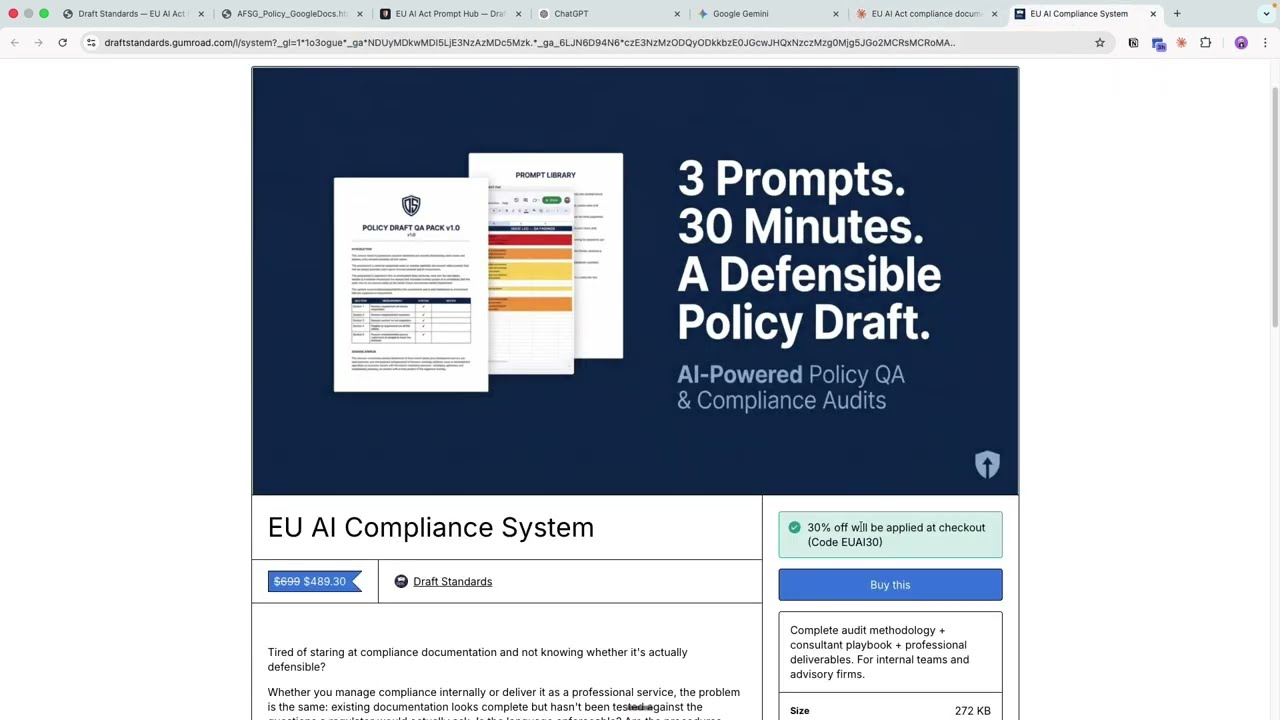Open the calendar extension showing 3h badge
1280x720 pixels.
click(1158, 43)
